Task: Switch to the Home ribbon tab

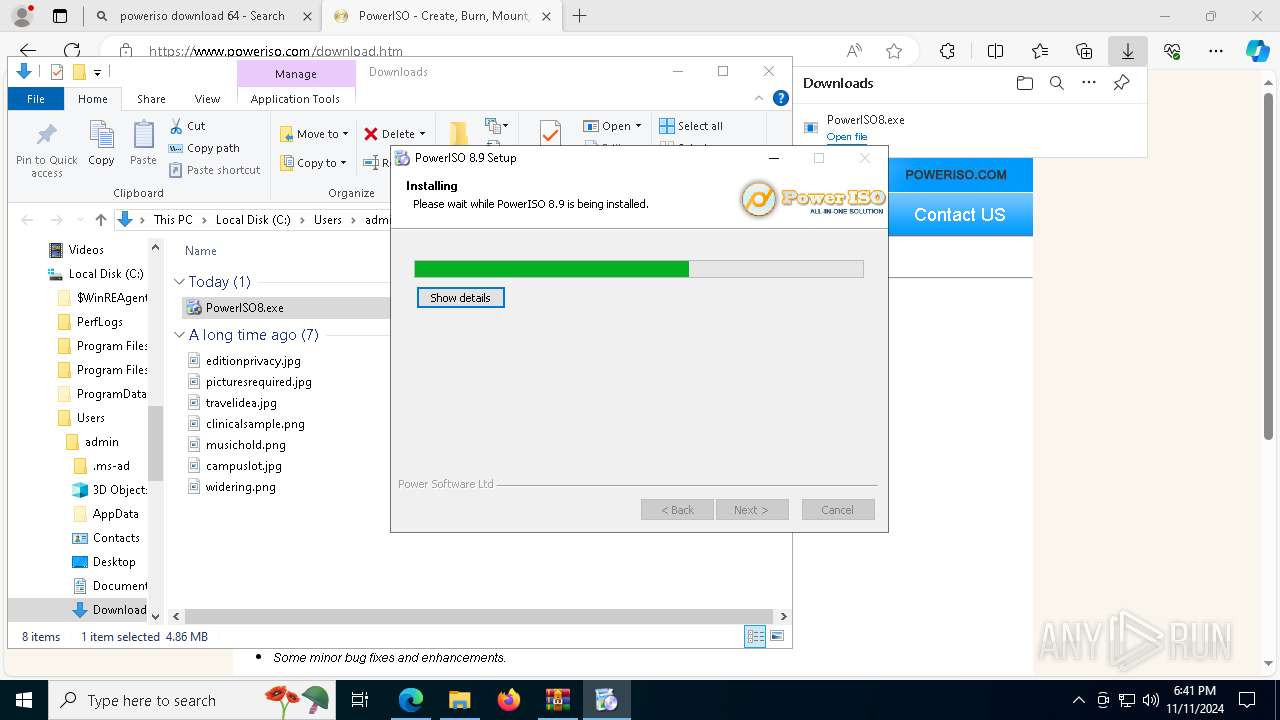Action: [x=93, y=99]
